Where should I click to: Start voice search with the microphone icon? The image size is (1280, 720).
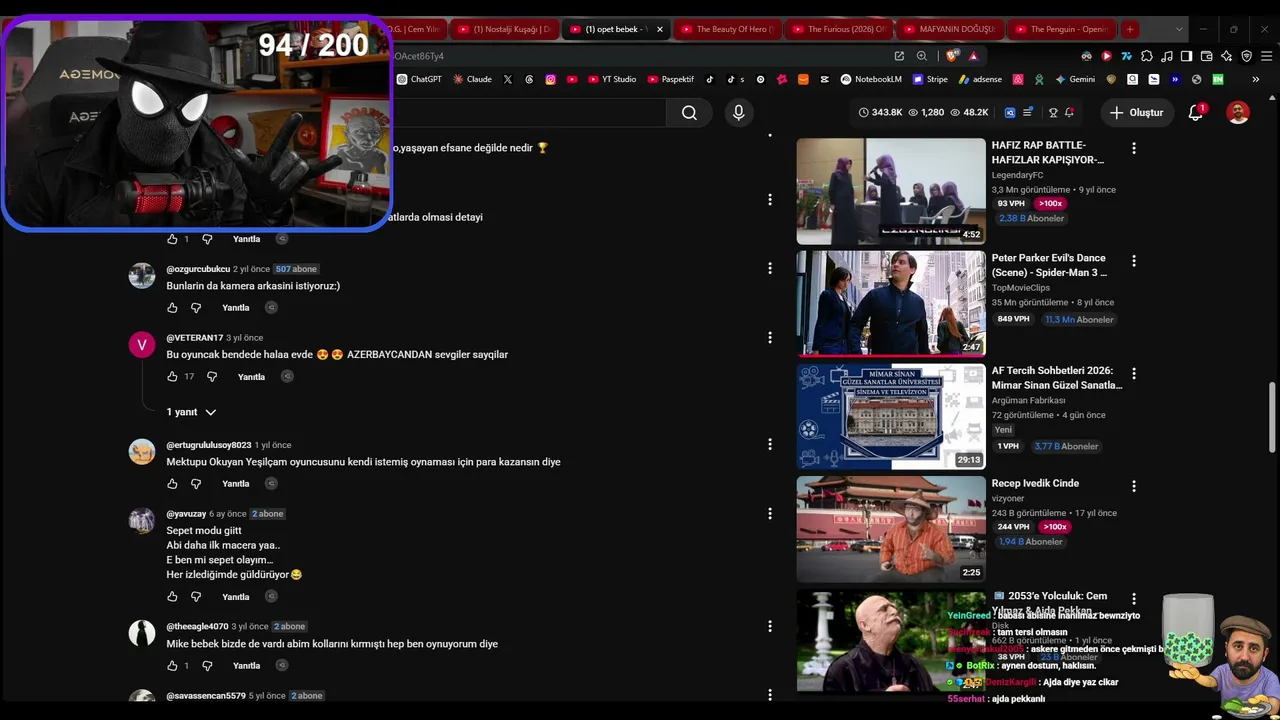tap(739, 113)
